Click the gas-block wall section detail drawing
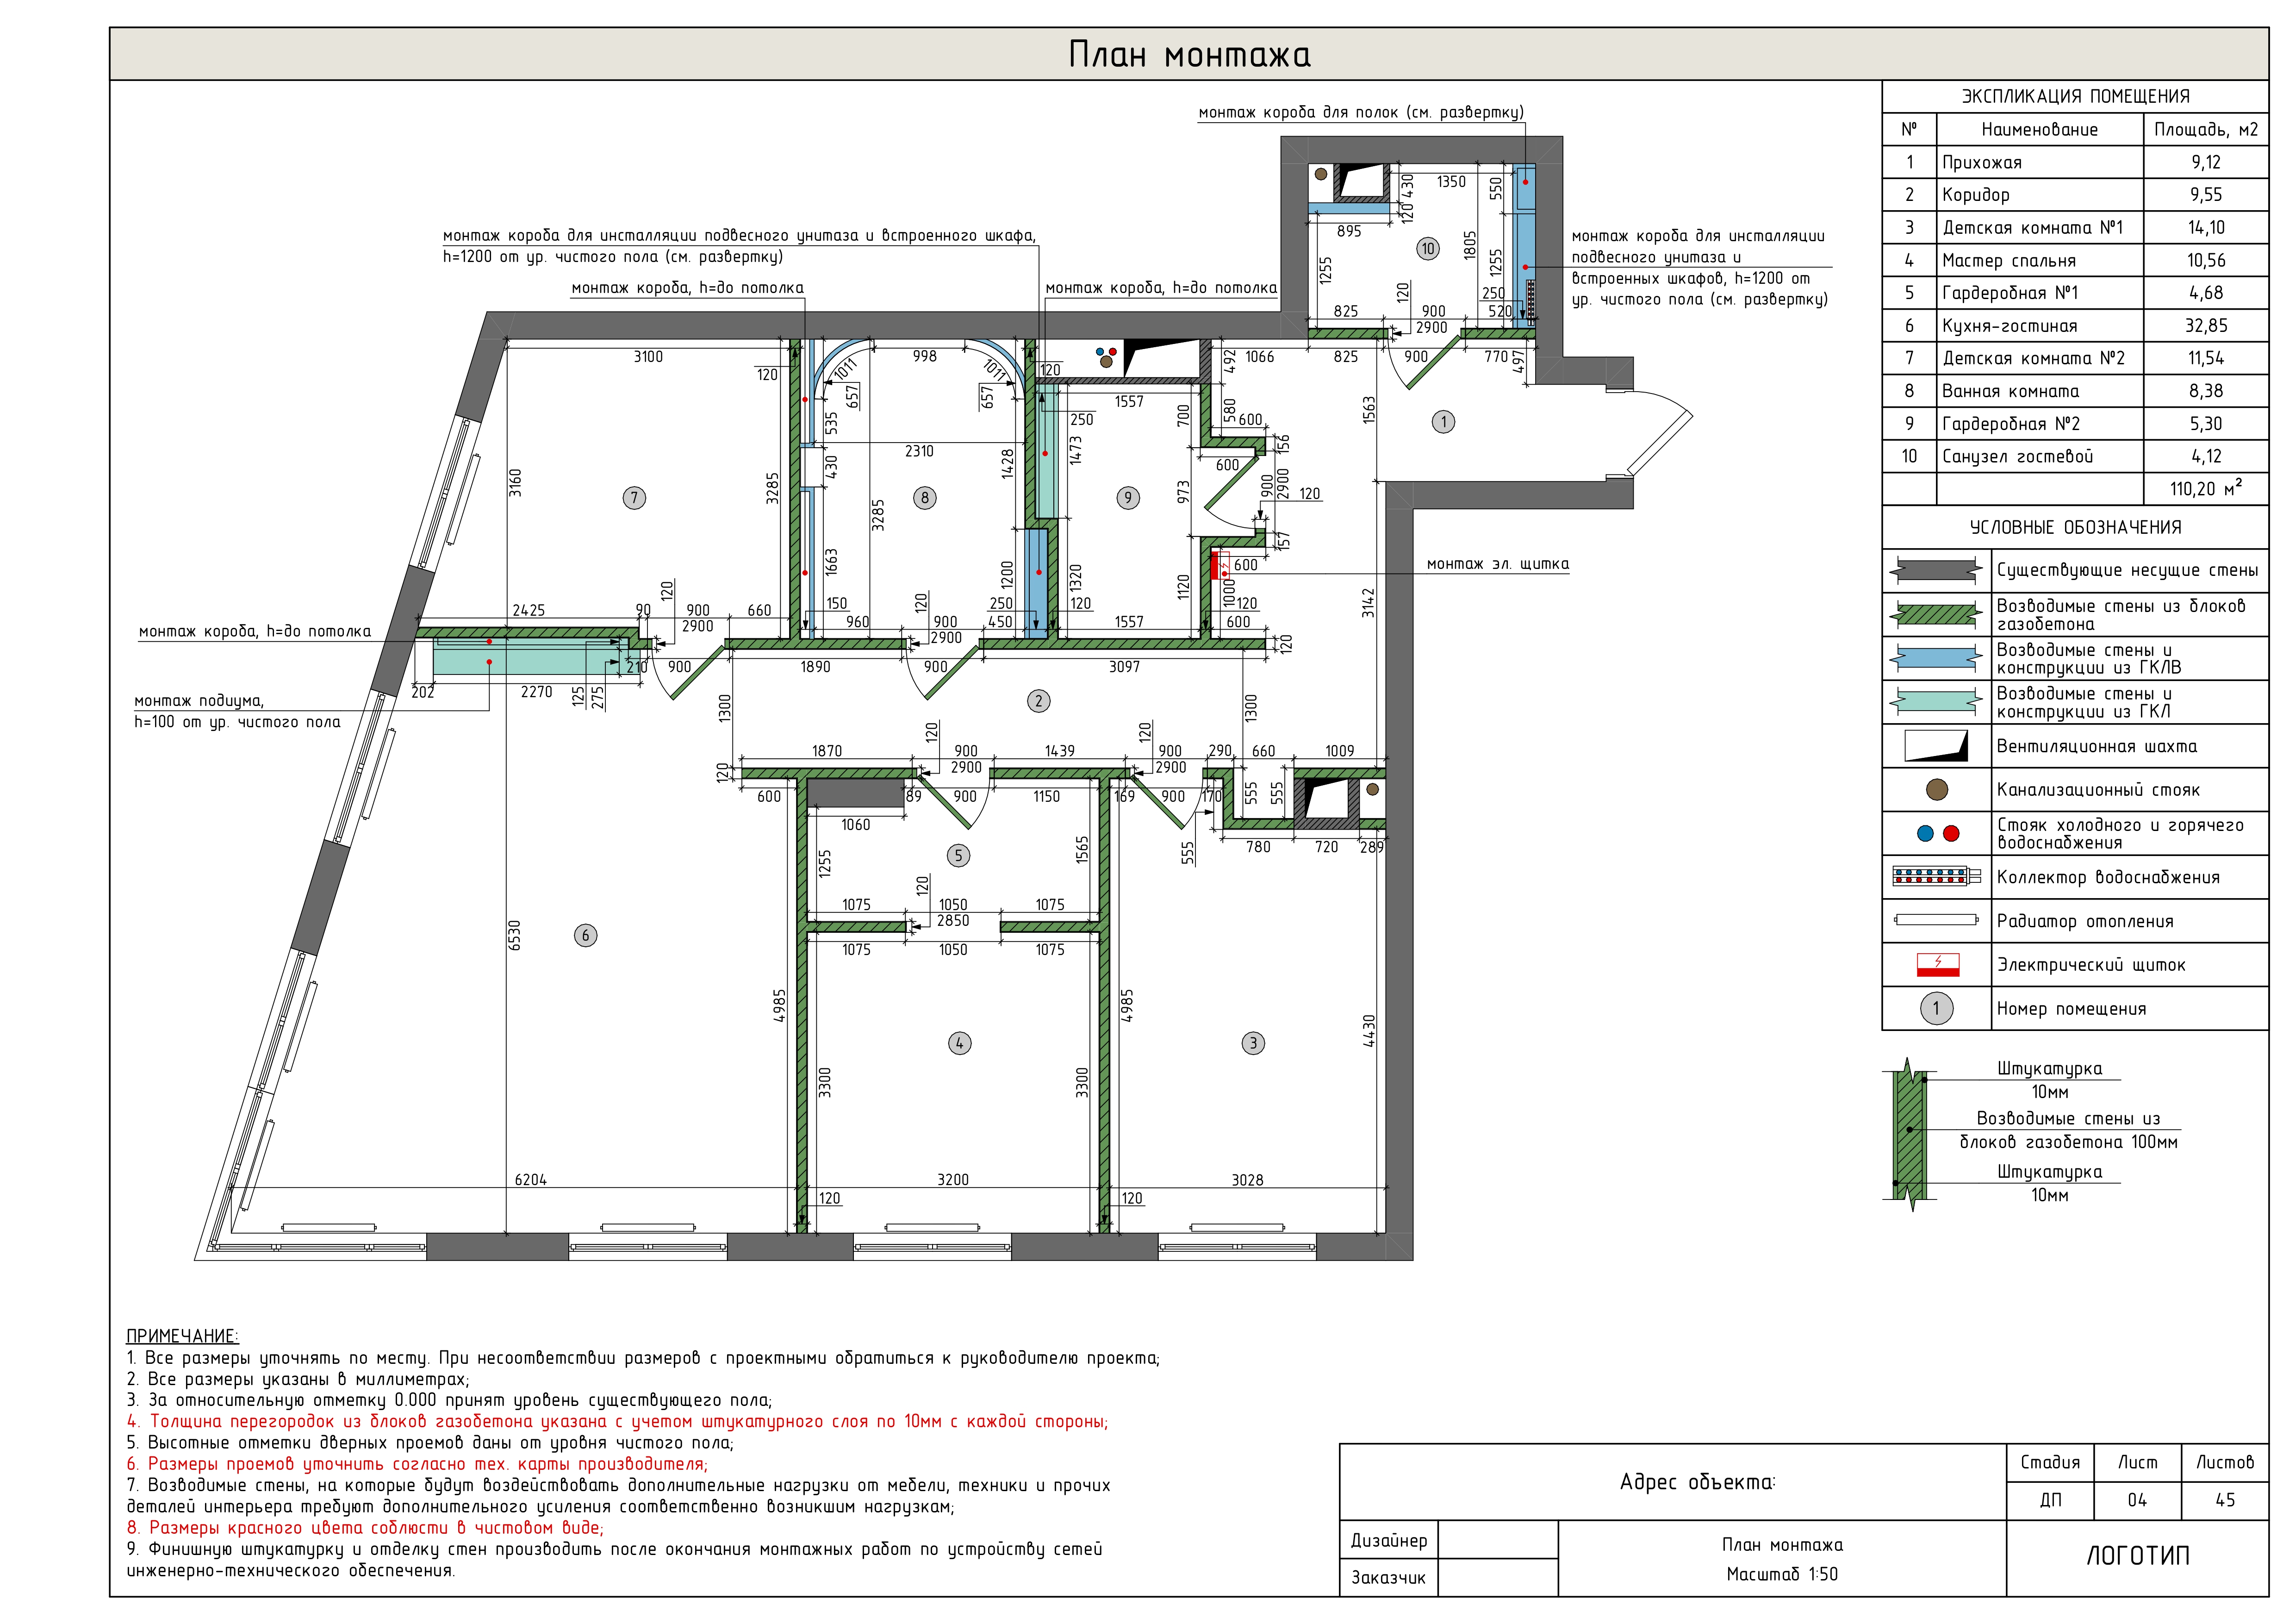The image size is (2296, 1624). point(1910,1135)
